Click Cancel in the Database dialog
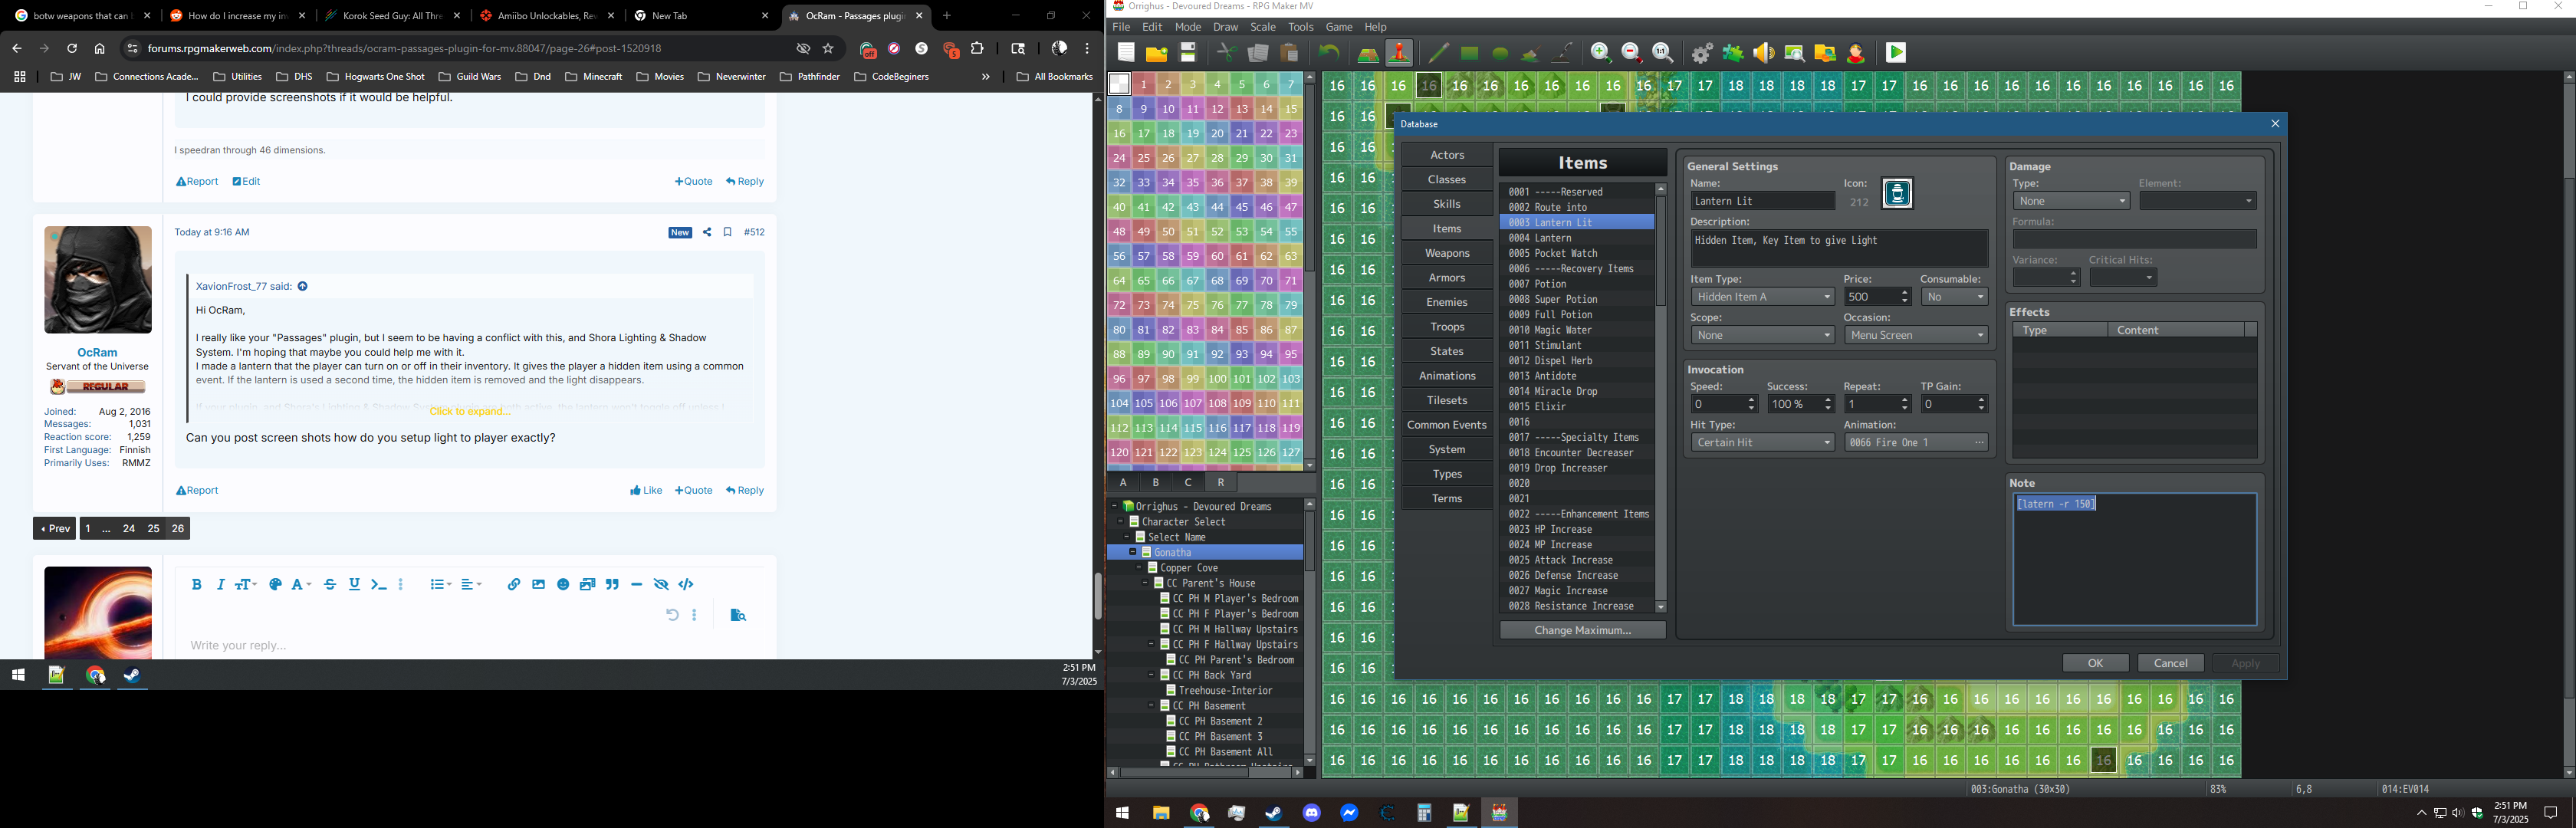Screen dimensions: 2576x828 click(2171, 663)
